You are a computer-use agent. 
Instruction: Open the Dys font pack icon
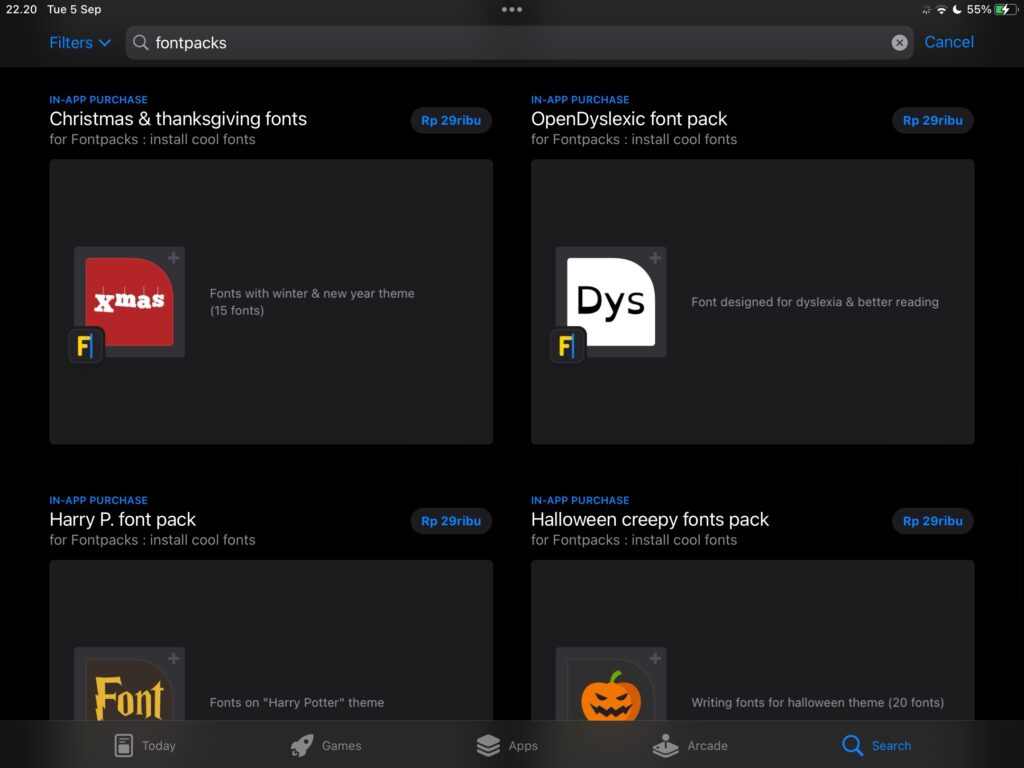[x=611, y=302]
